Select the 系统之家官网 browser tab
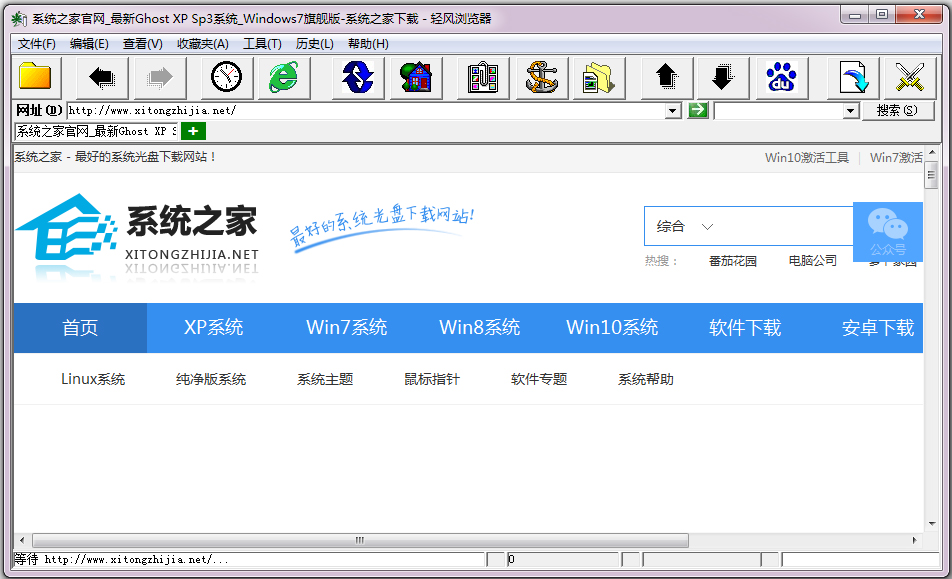 (x=96, y=131)
